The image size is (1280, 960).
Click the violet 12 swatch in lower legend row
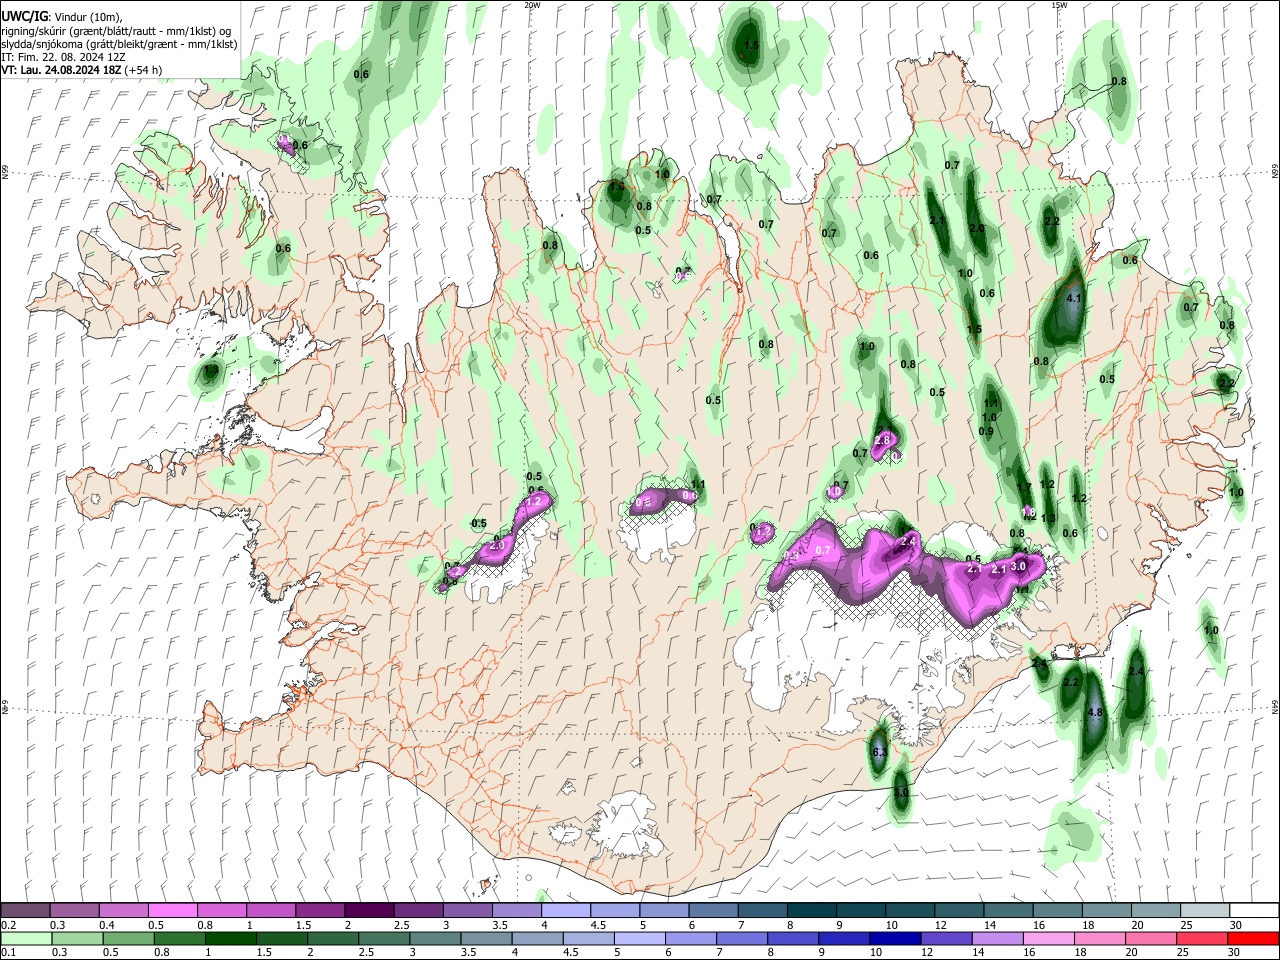pyautogui.click(x=946, y=938)
